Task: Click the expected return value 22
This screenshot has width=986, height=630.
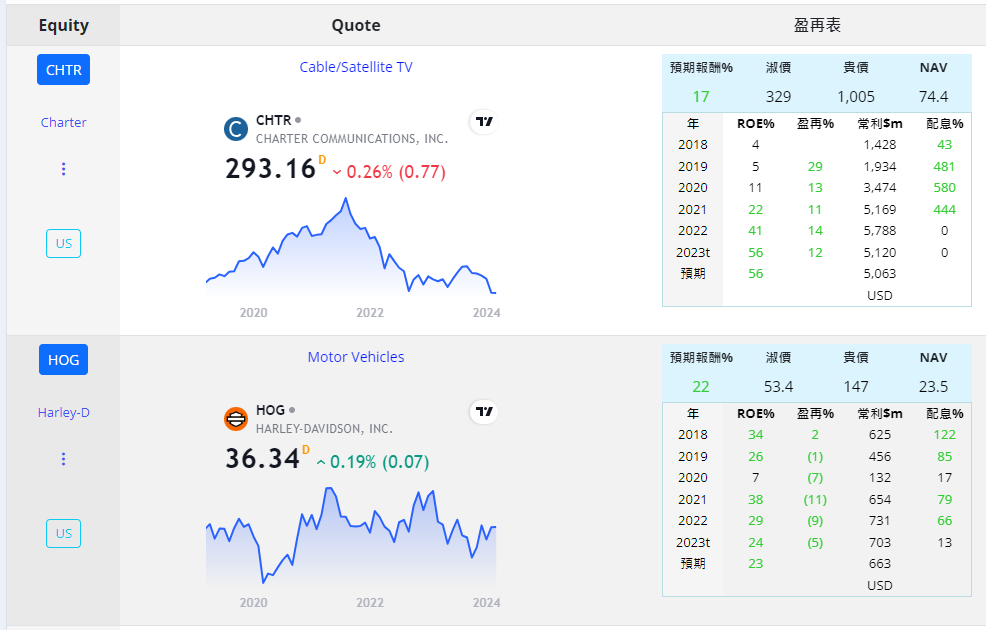Action: tap(701, 387)
